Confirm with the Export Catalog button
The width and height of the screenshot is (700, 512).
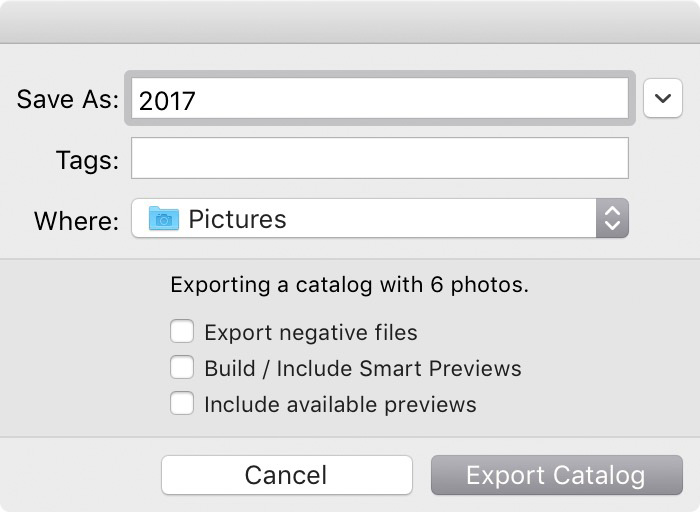click(557, 475)
